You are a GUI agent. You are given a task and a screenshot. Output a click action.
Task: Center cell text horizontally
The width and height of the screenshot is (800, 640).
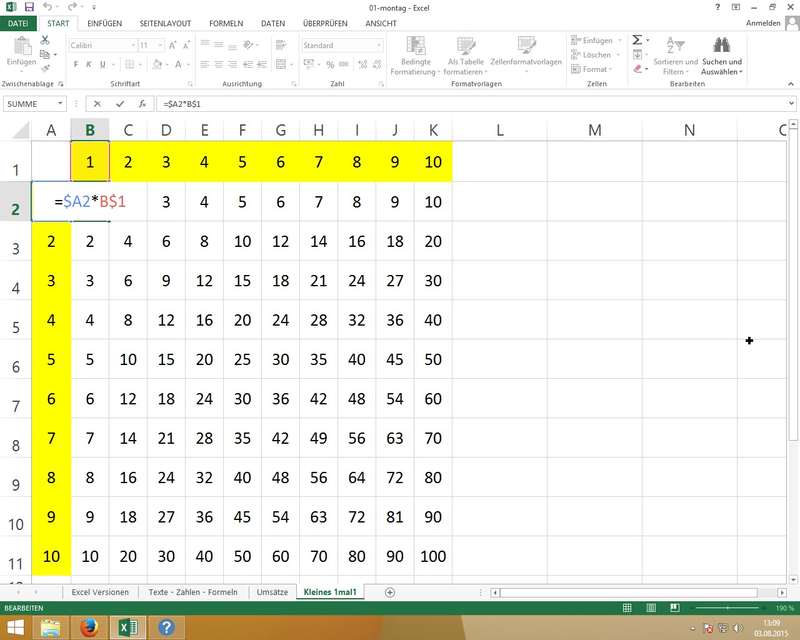[x=218, y=64]
